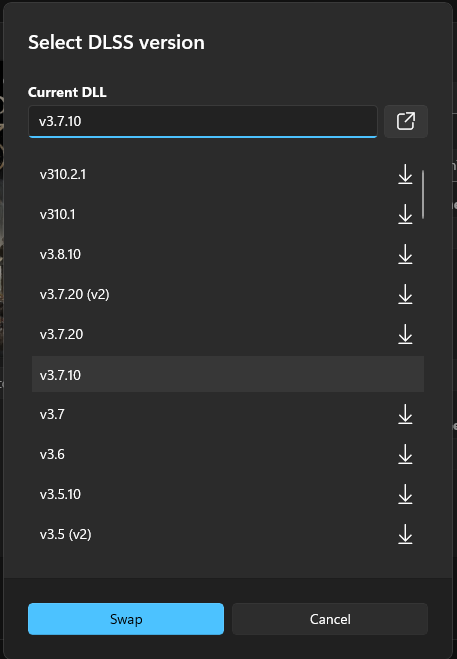
Task: Pick the v3.6 entry from the list
Action: tap(228, 454)
